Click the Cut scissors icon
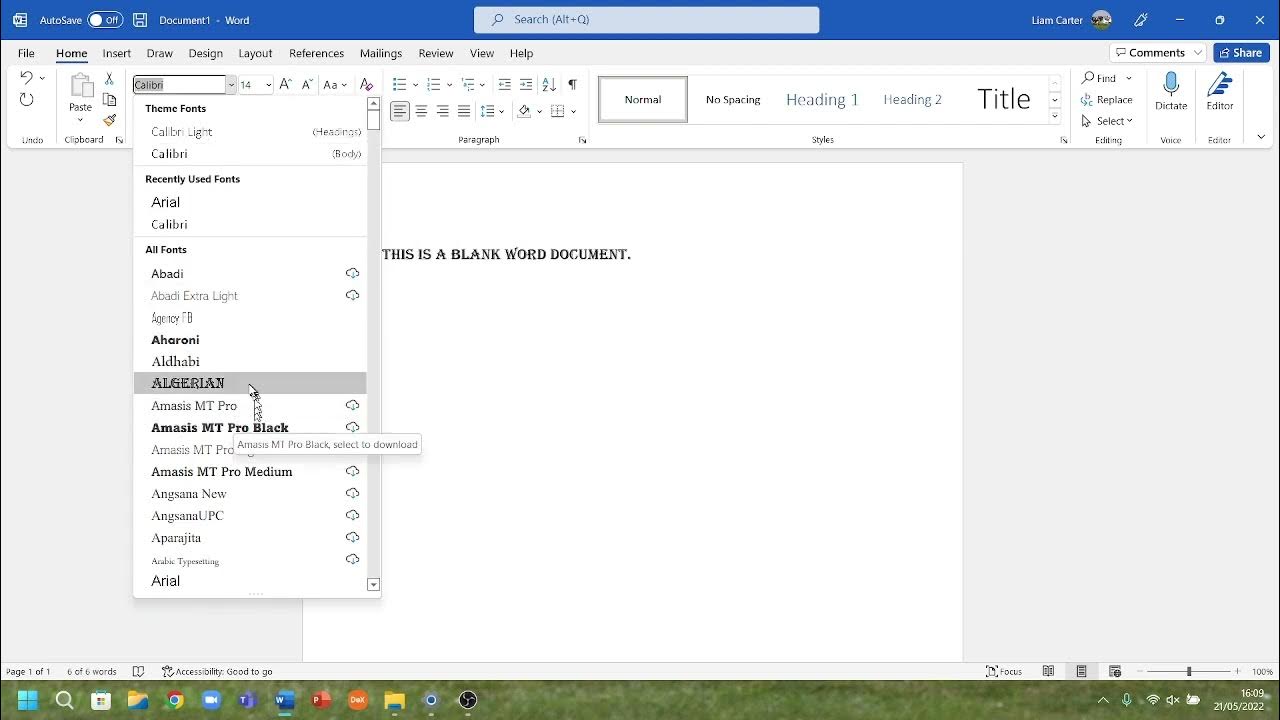 coord(110,78)
